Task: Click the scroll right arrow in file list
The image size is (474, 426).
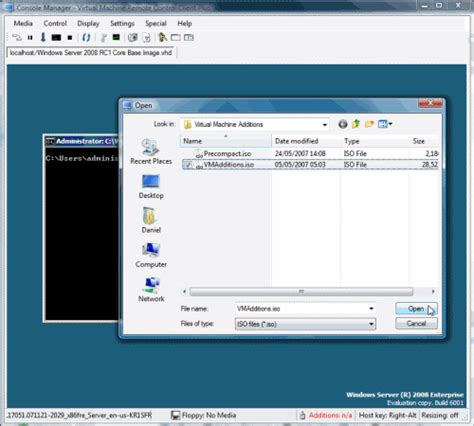Action: (x=433, y=292)
